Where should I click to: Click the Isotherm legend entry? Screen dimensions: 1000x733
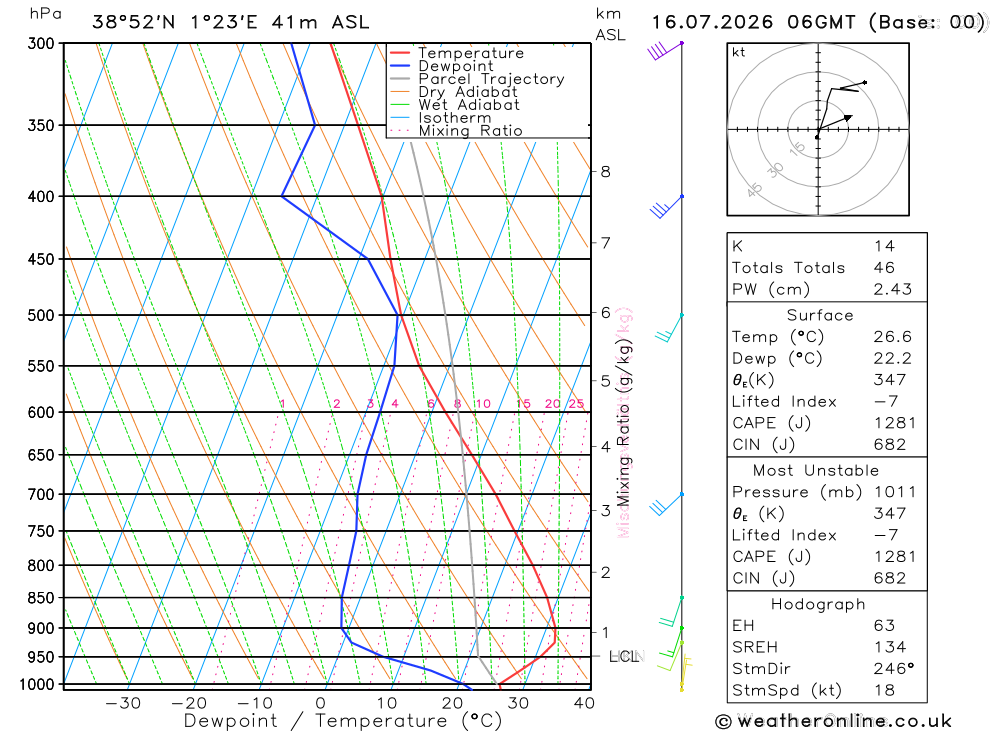[x=455, y=118]
